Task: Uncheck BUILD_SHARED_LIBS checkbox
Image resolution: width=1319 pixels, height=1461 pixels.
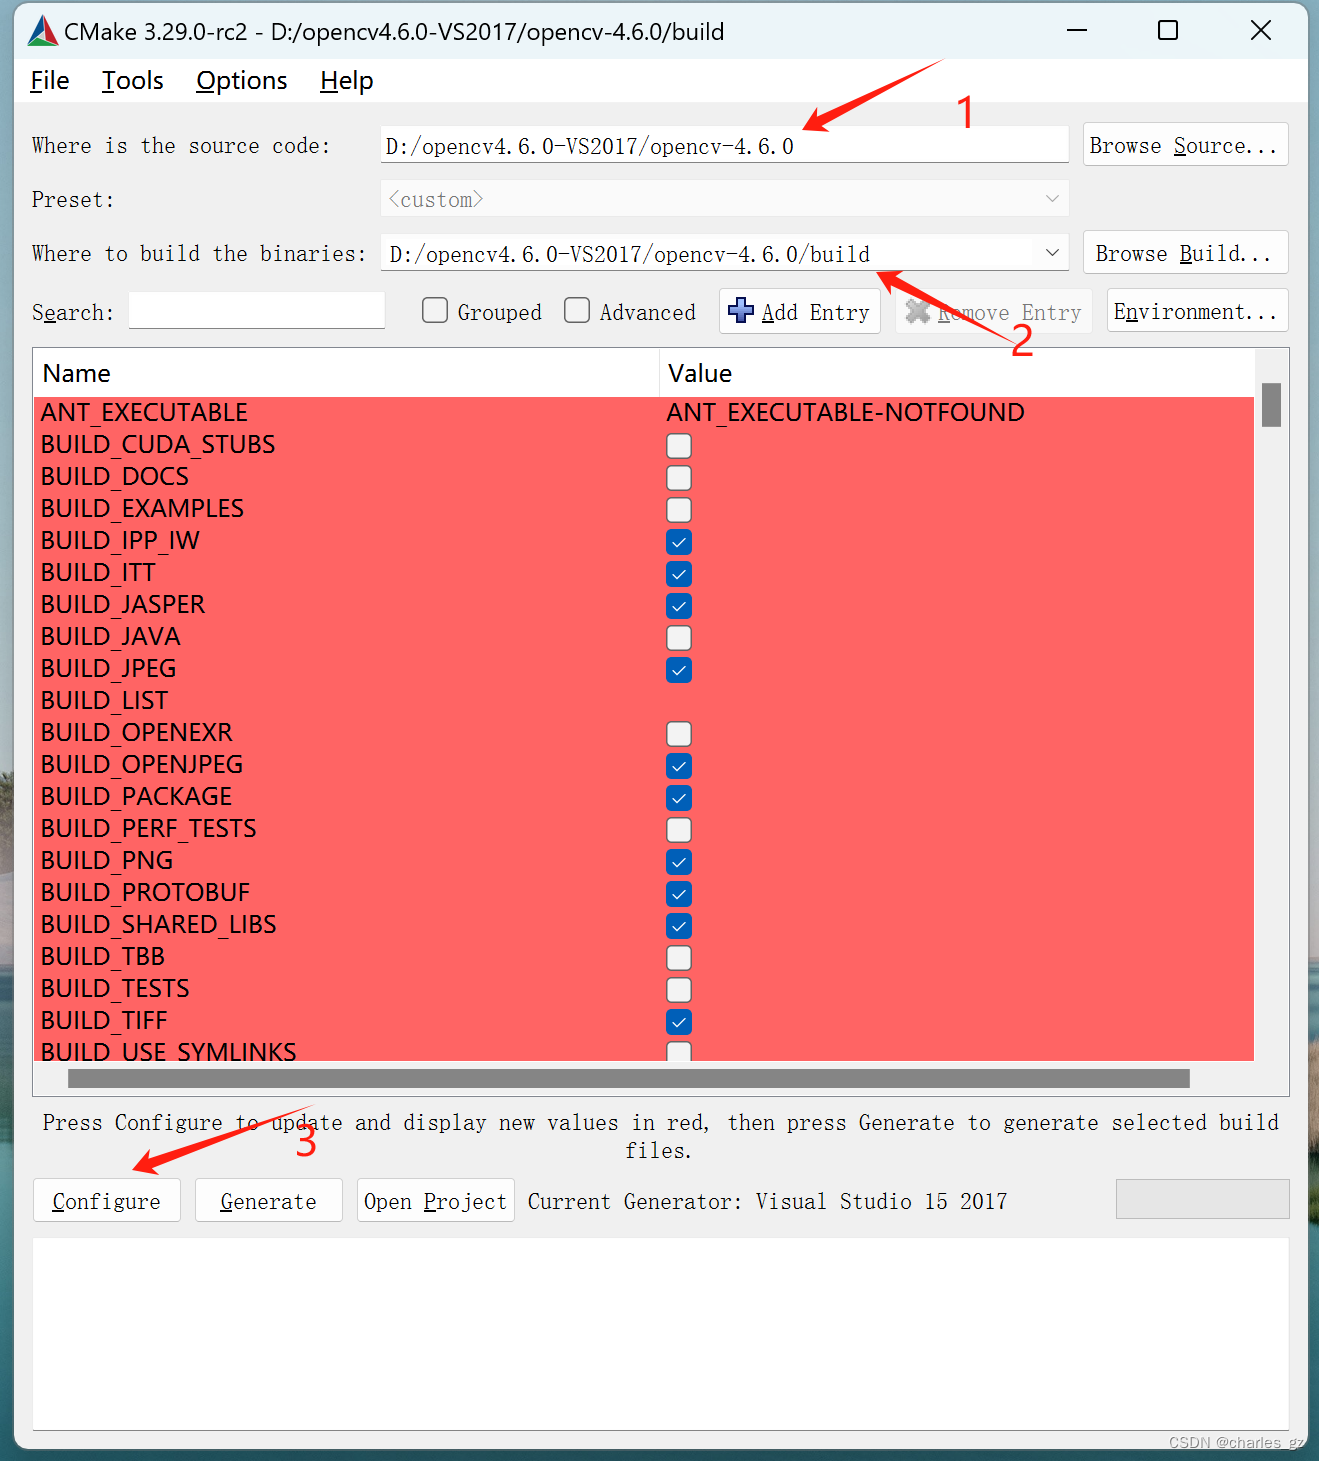Action: click(679, 926)
